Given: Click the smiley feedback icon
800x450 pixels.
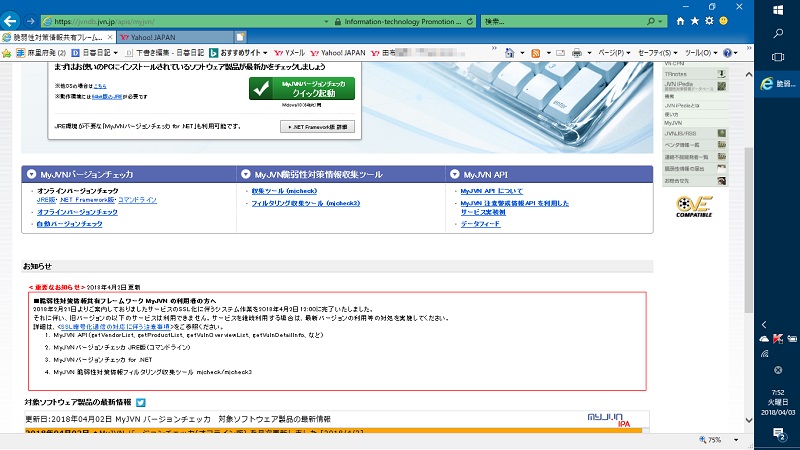Looking at the screenshot, I should [x=723, y=21].
